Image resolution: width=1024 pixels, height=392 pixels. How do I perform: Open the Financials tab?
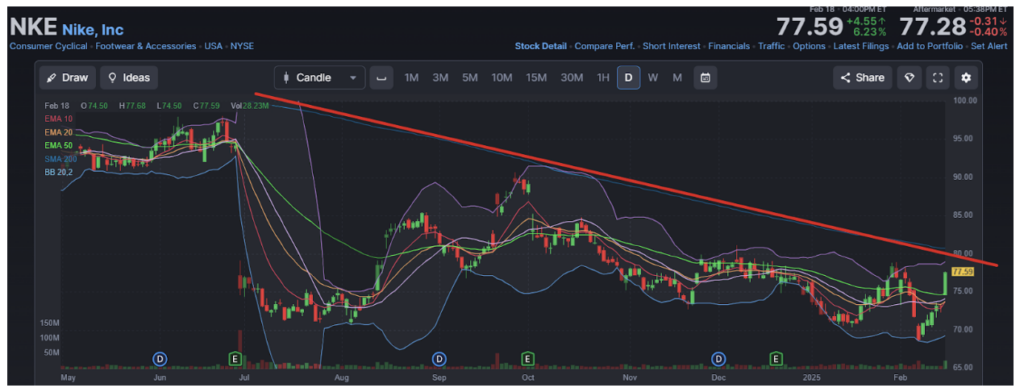(x=729, y=46)
